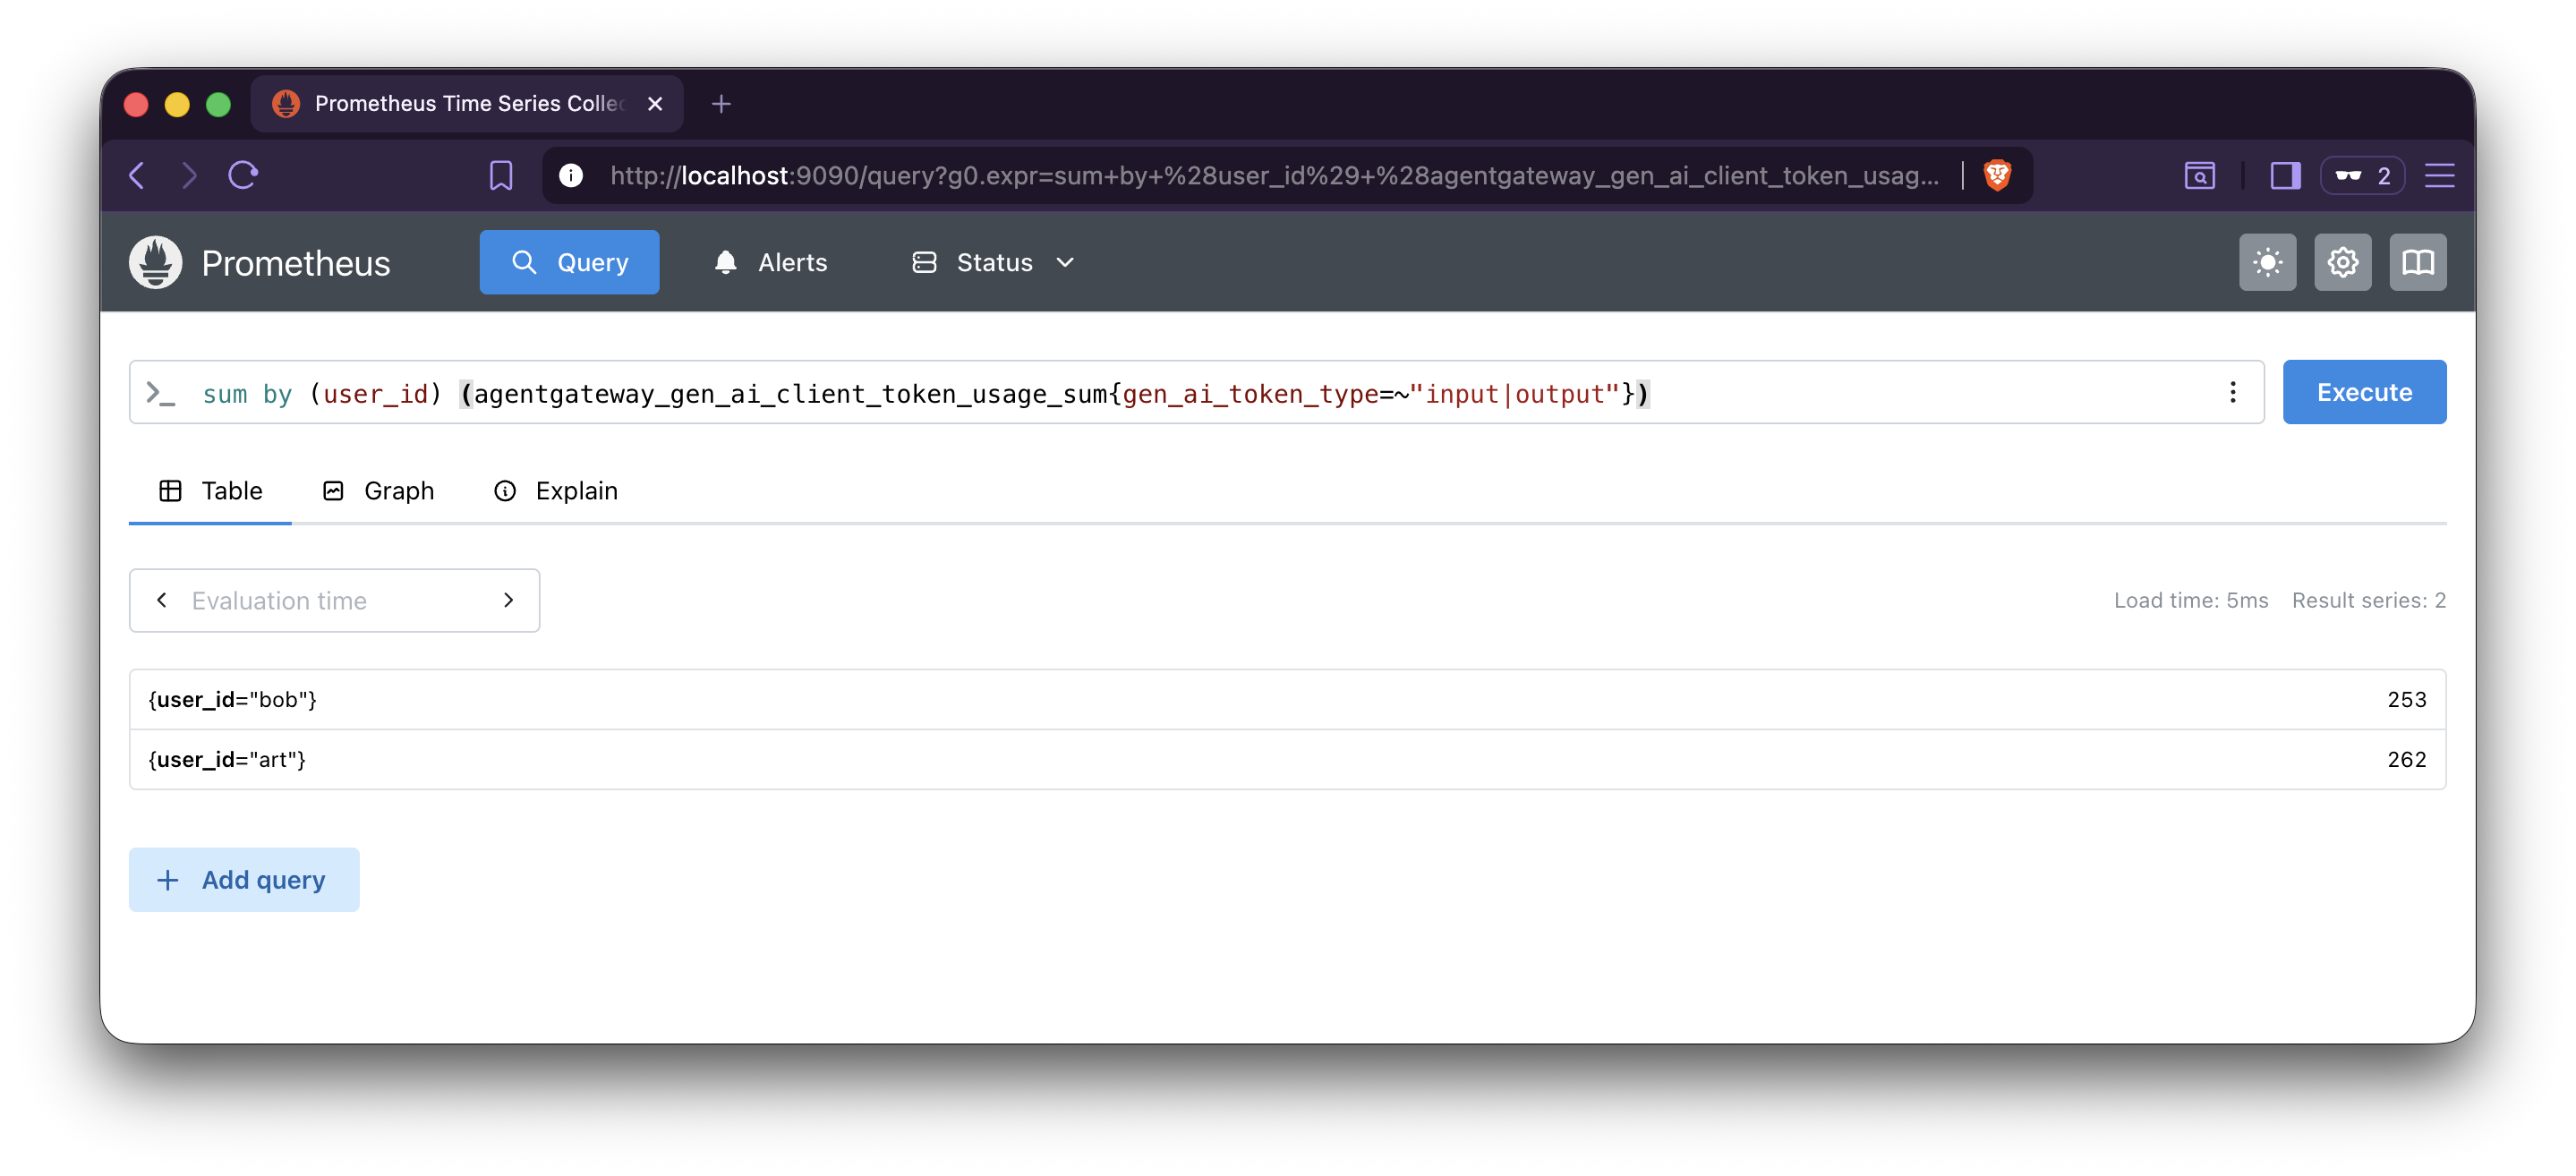Open settings via the gear icon
The image size is (2576, 1176).
point(2342,262)
